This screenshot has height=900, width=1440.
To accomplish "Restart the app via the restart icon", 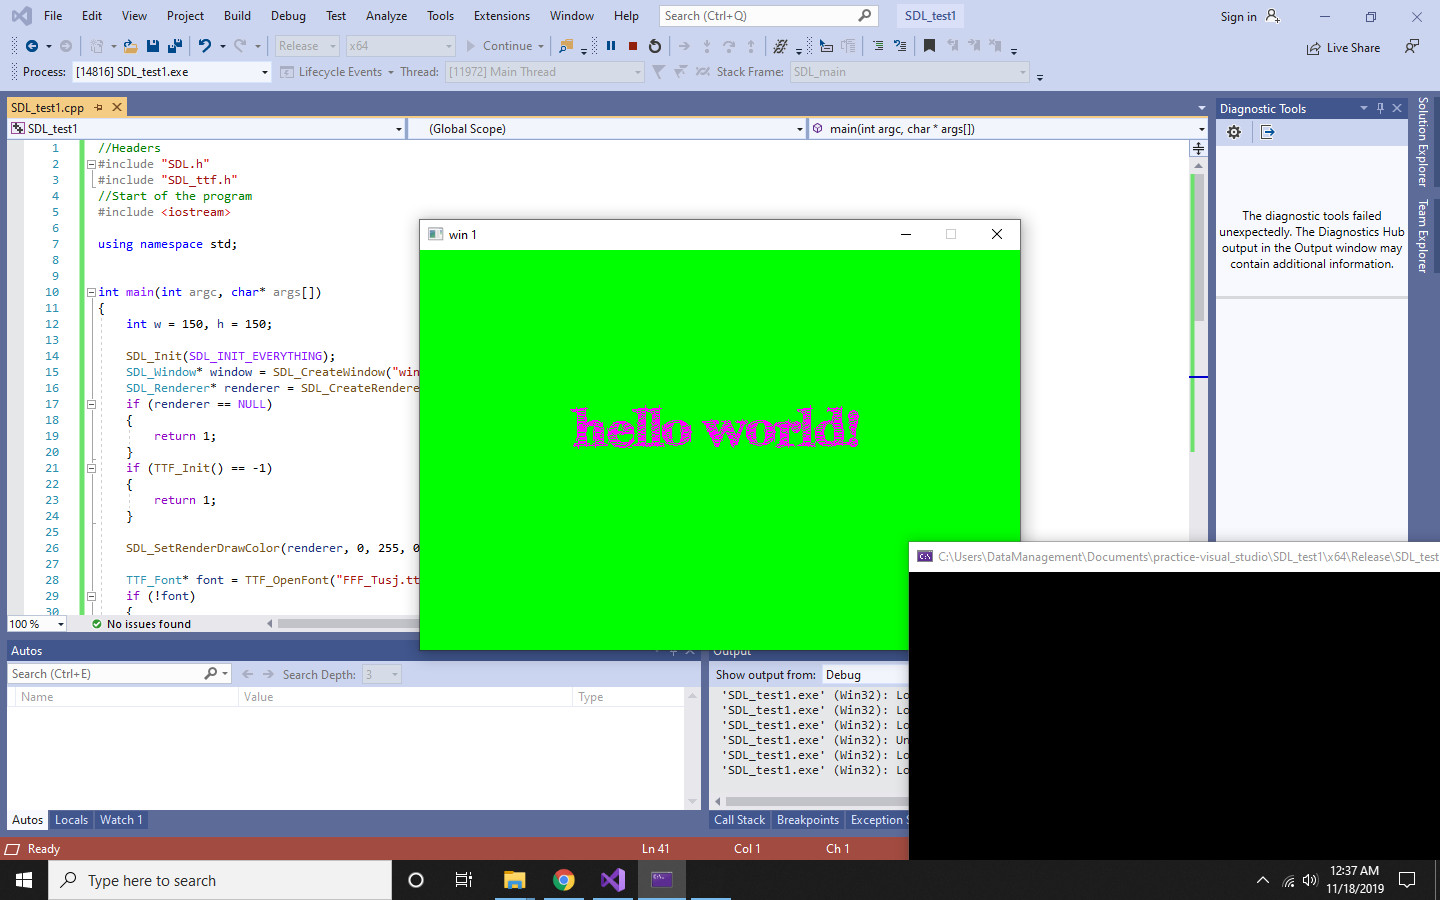I will (x=653, y=45).
